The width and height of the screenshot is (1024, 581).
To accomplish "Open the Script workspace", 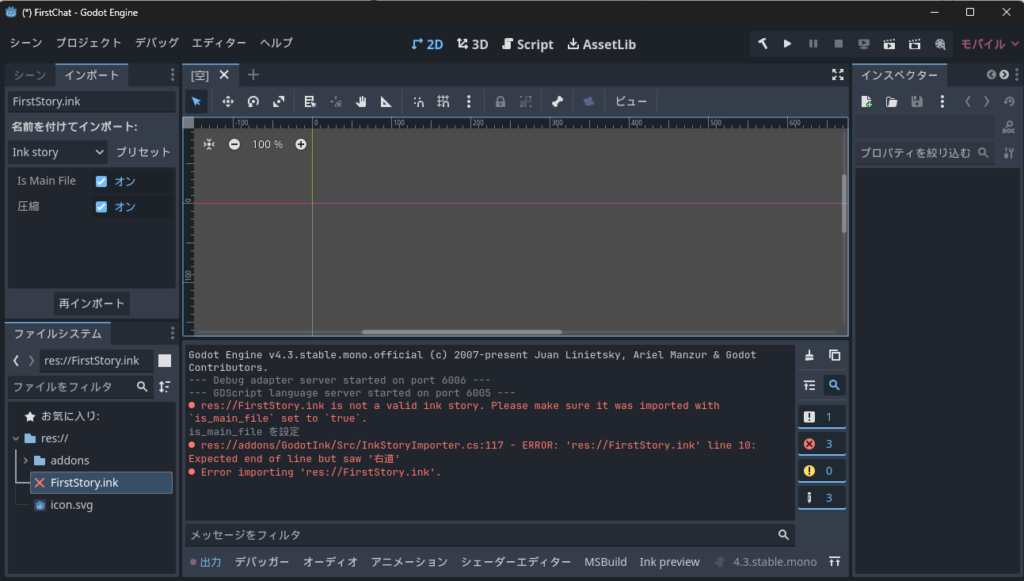I will pyautogui.click(x=528, y=44).
